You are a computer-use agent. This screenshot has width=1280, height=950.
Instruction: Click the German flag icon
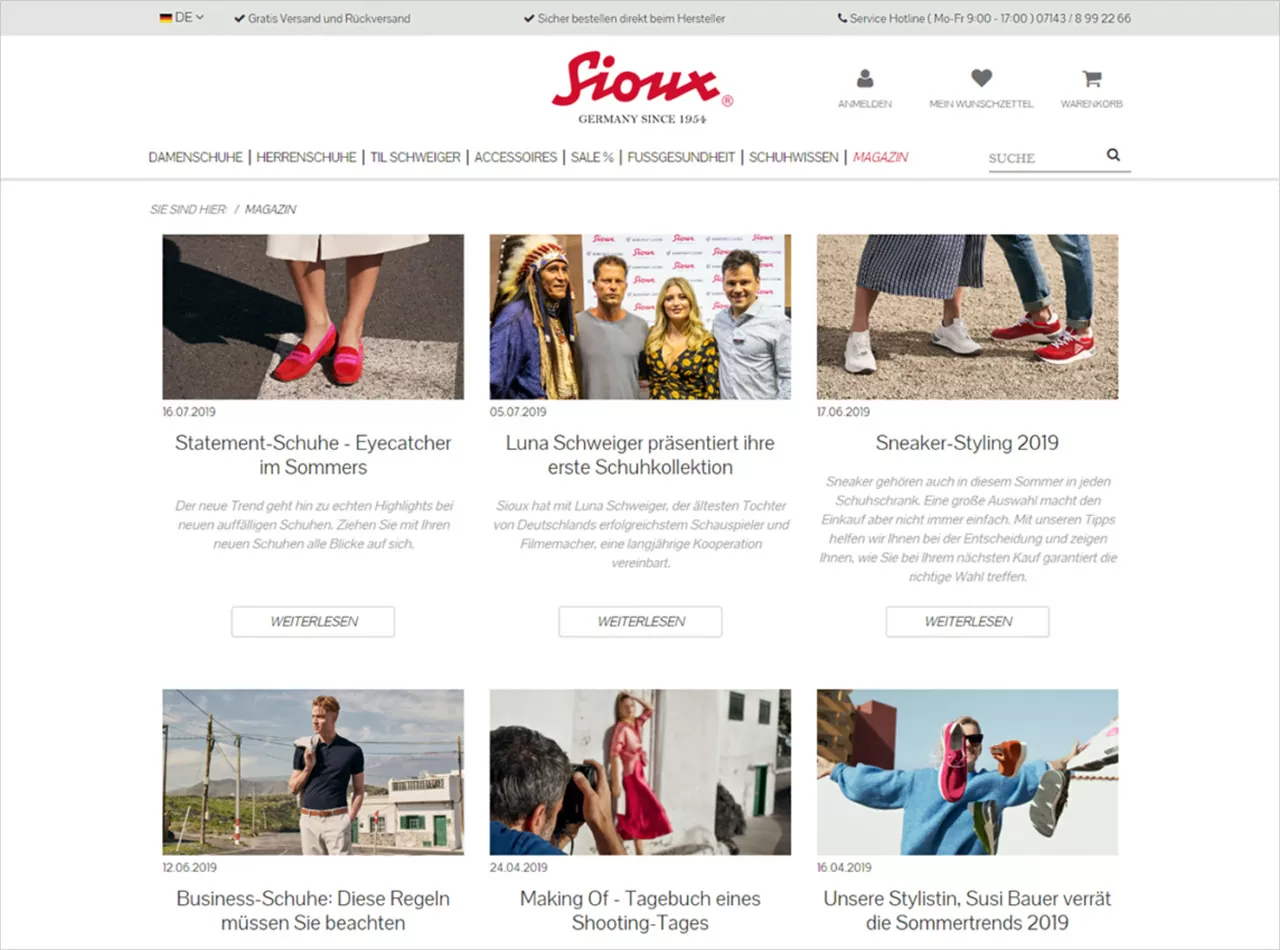coord(165,18)
